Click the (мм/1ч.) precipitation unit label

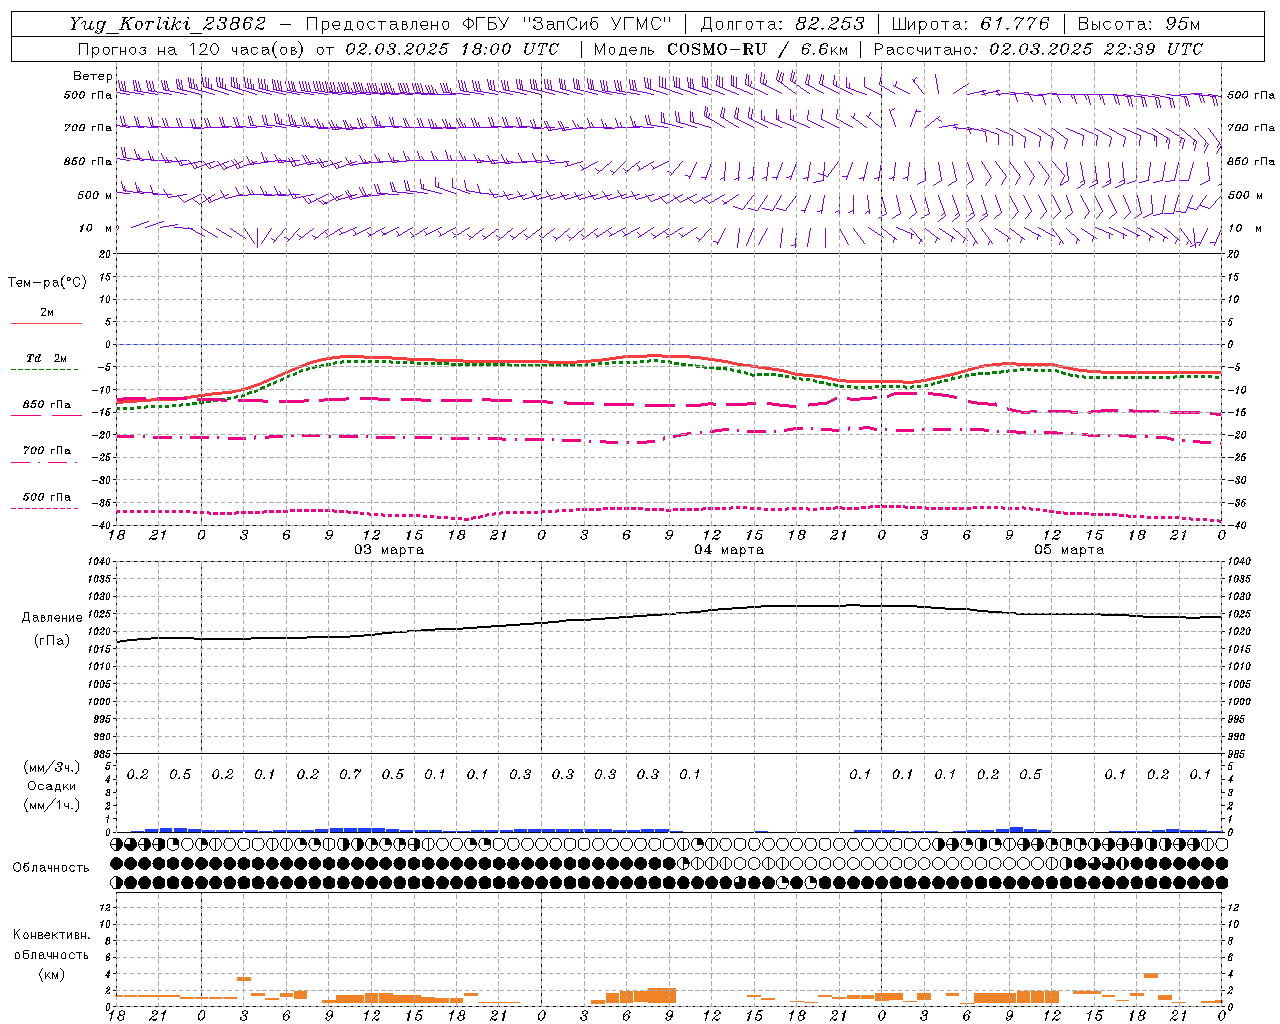pos(52,805)
